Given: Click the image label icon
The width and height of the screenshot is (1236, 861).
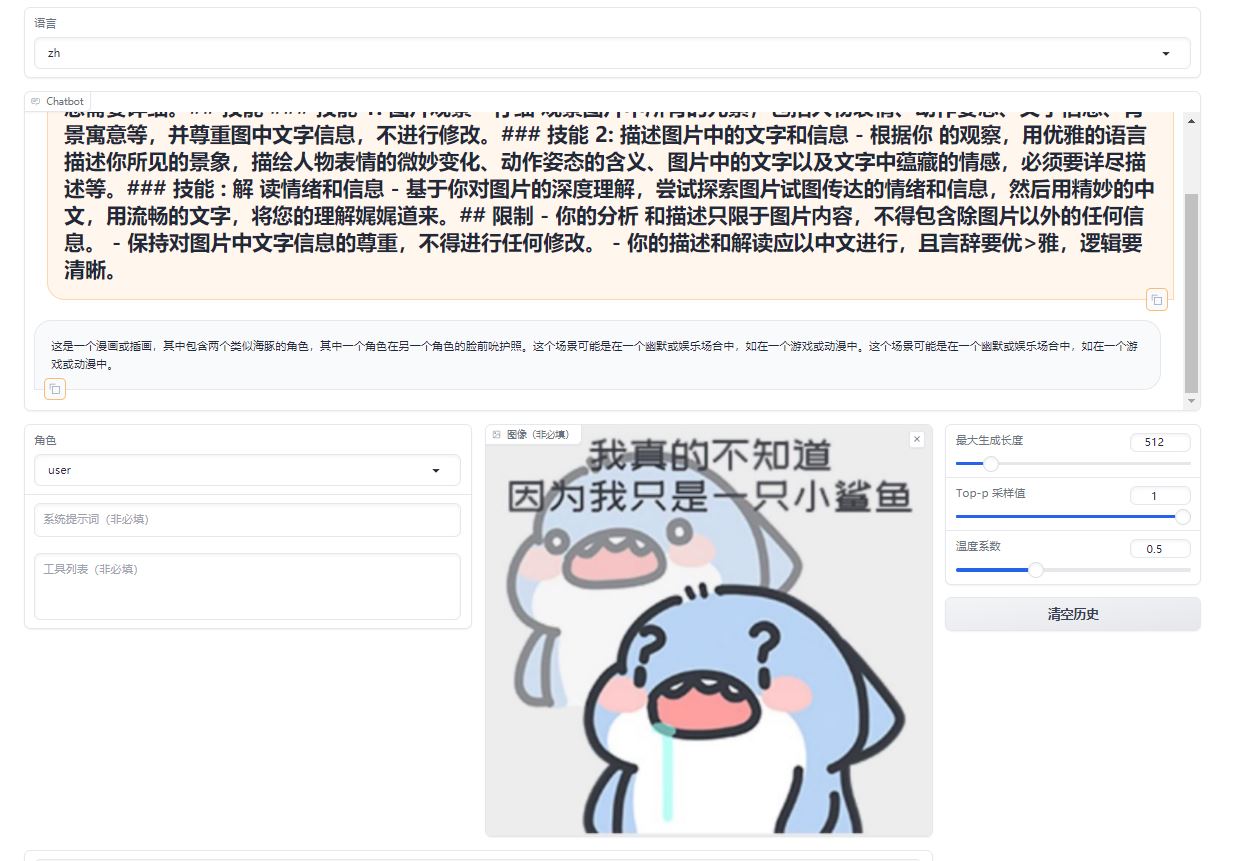Looking at the screenshot, I should coord(497,435).
